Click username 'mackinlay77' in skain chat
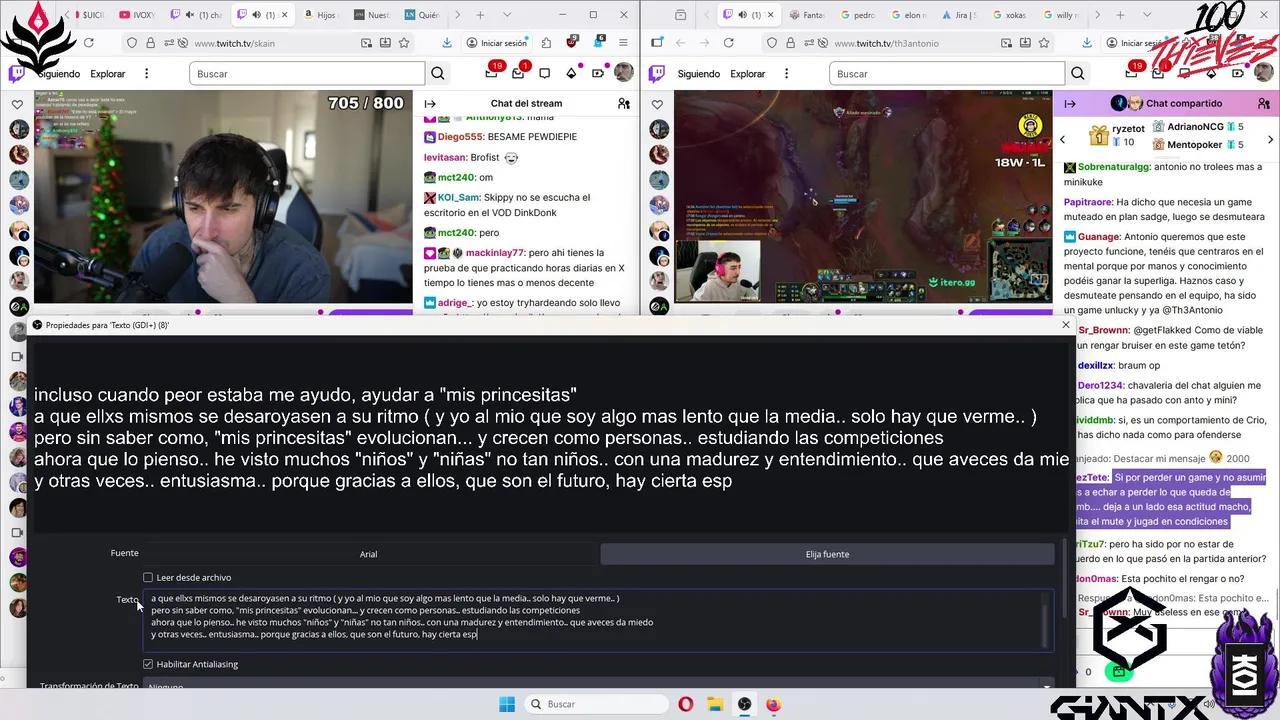 [495, 253]
